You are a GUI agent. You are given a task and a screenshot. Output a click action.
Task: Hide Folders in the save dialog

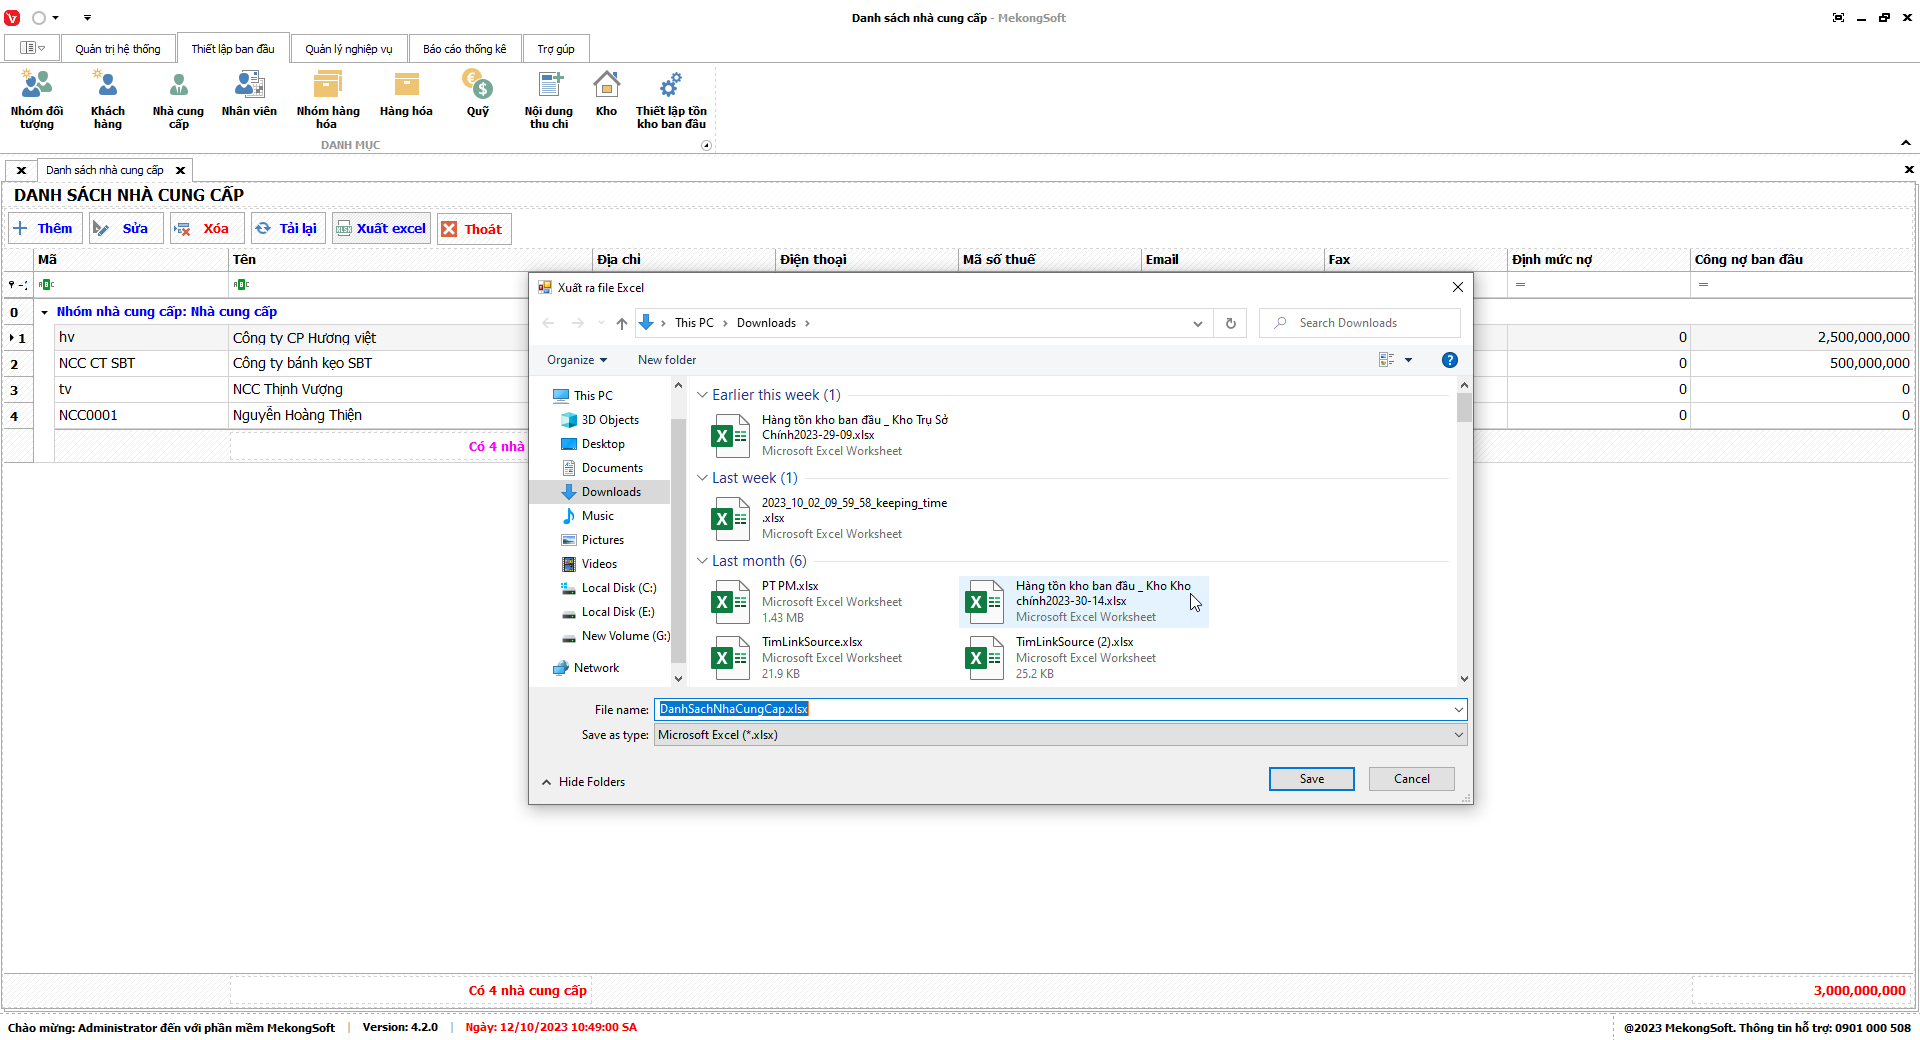coord(584,782)
